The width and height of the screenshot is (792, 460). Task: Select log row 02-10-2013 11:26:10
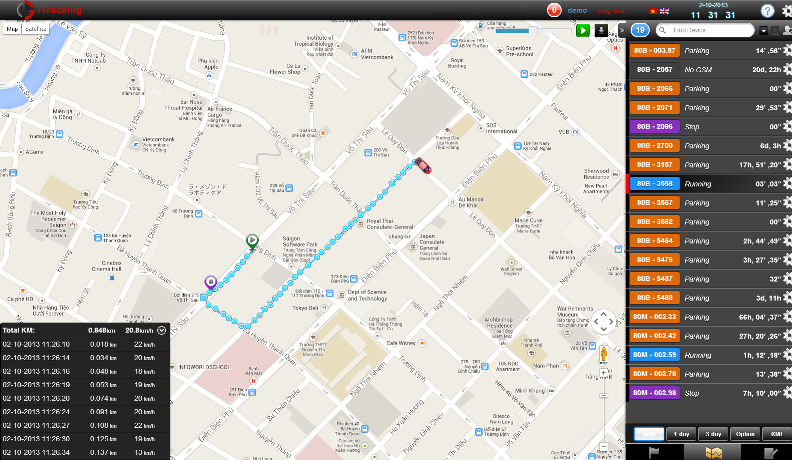[85, 344]
